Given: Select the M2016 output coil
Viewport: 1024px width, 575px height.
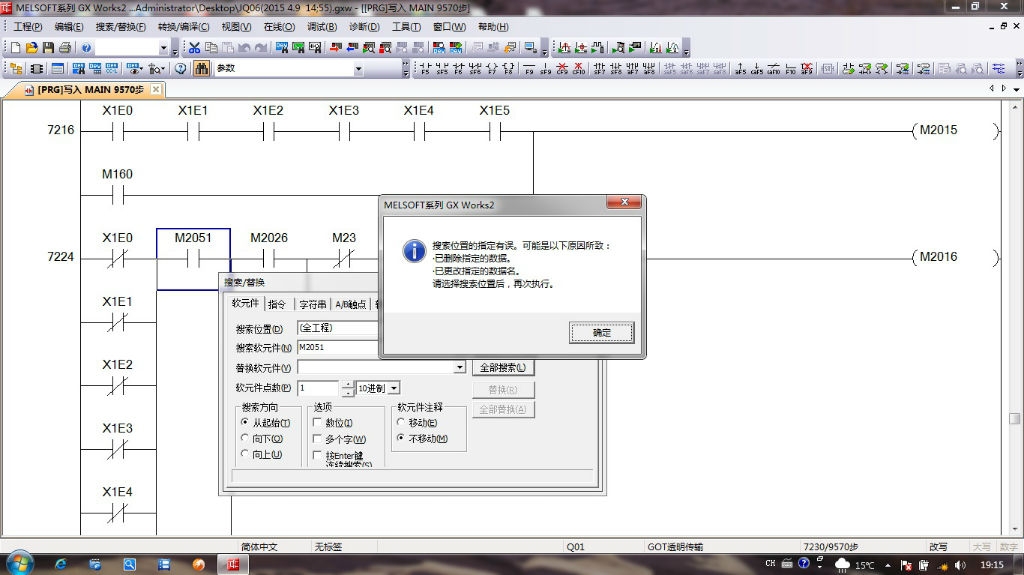Looking at the screenshot, I should click(x=955, y=257).
